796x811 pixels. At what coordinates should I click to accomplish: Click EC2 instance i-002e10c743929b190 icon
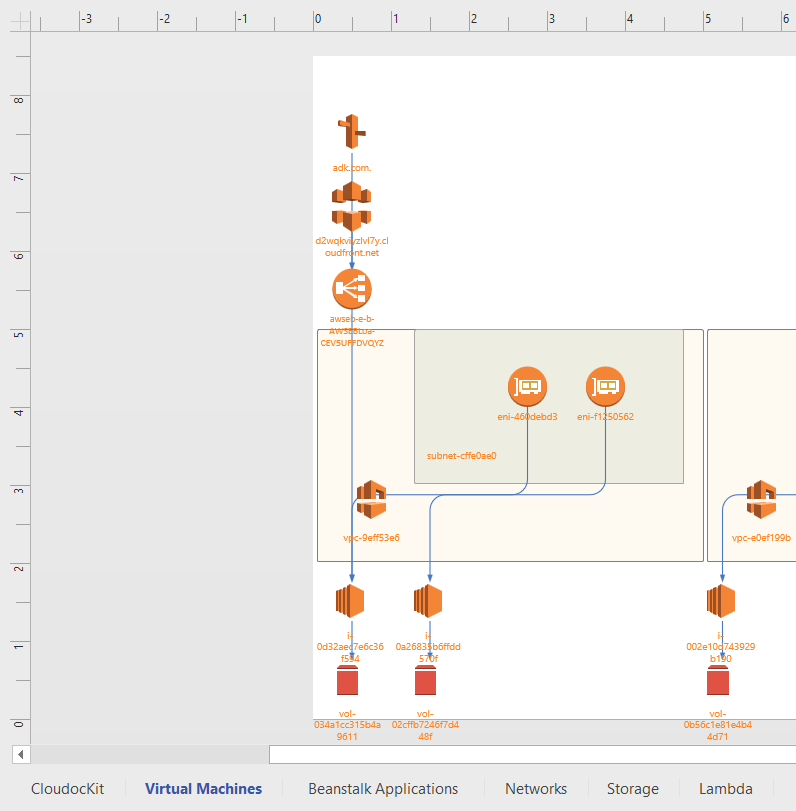pos(721,601)
